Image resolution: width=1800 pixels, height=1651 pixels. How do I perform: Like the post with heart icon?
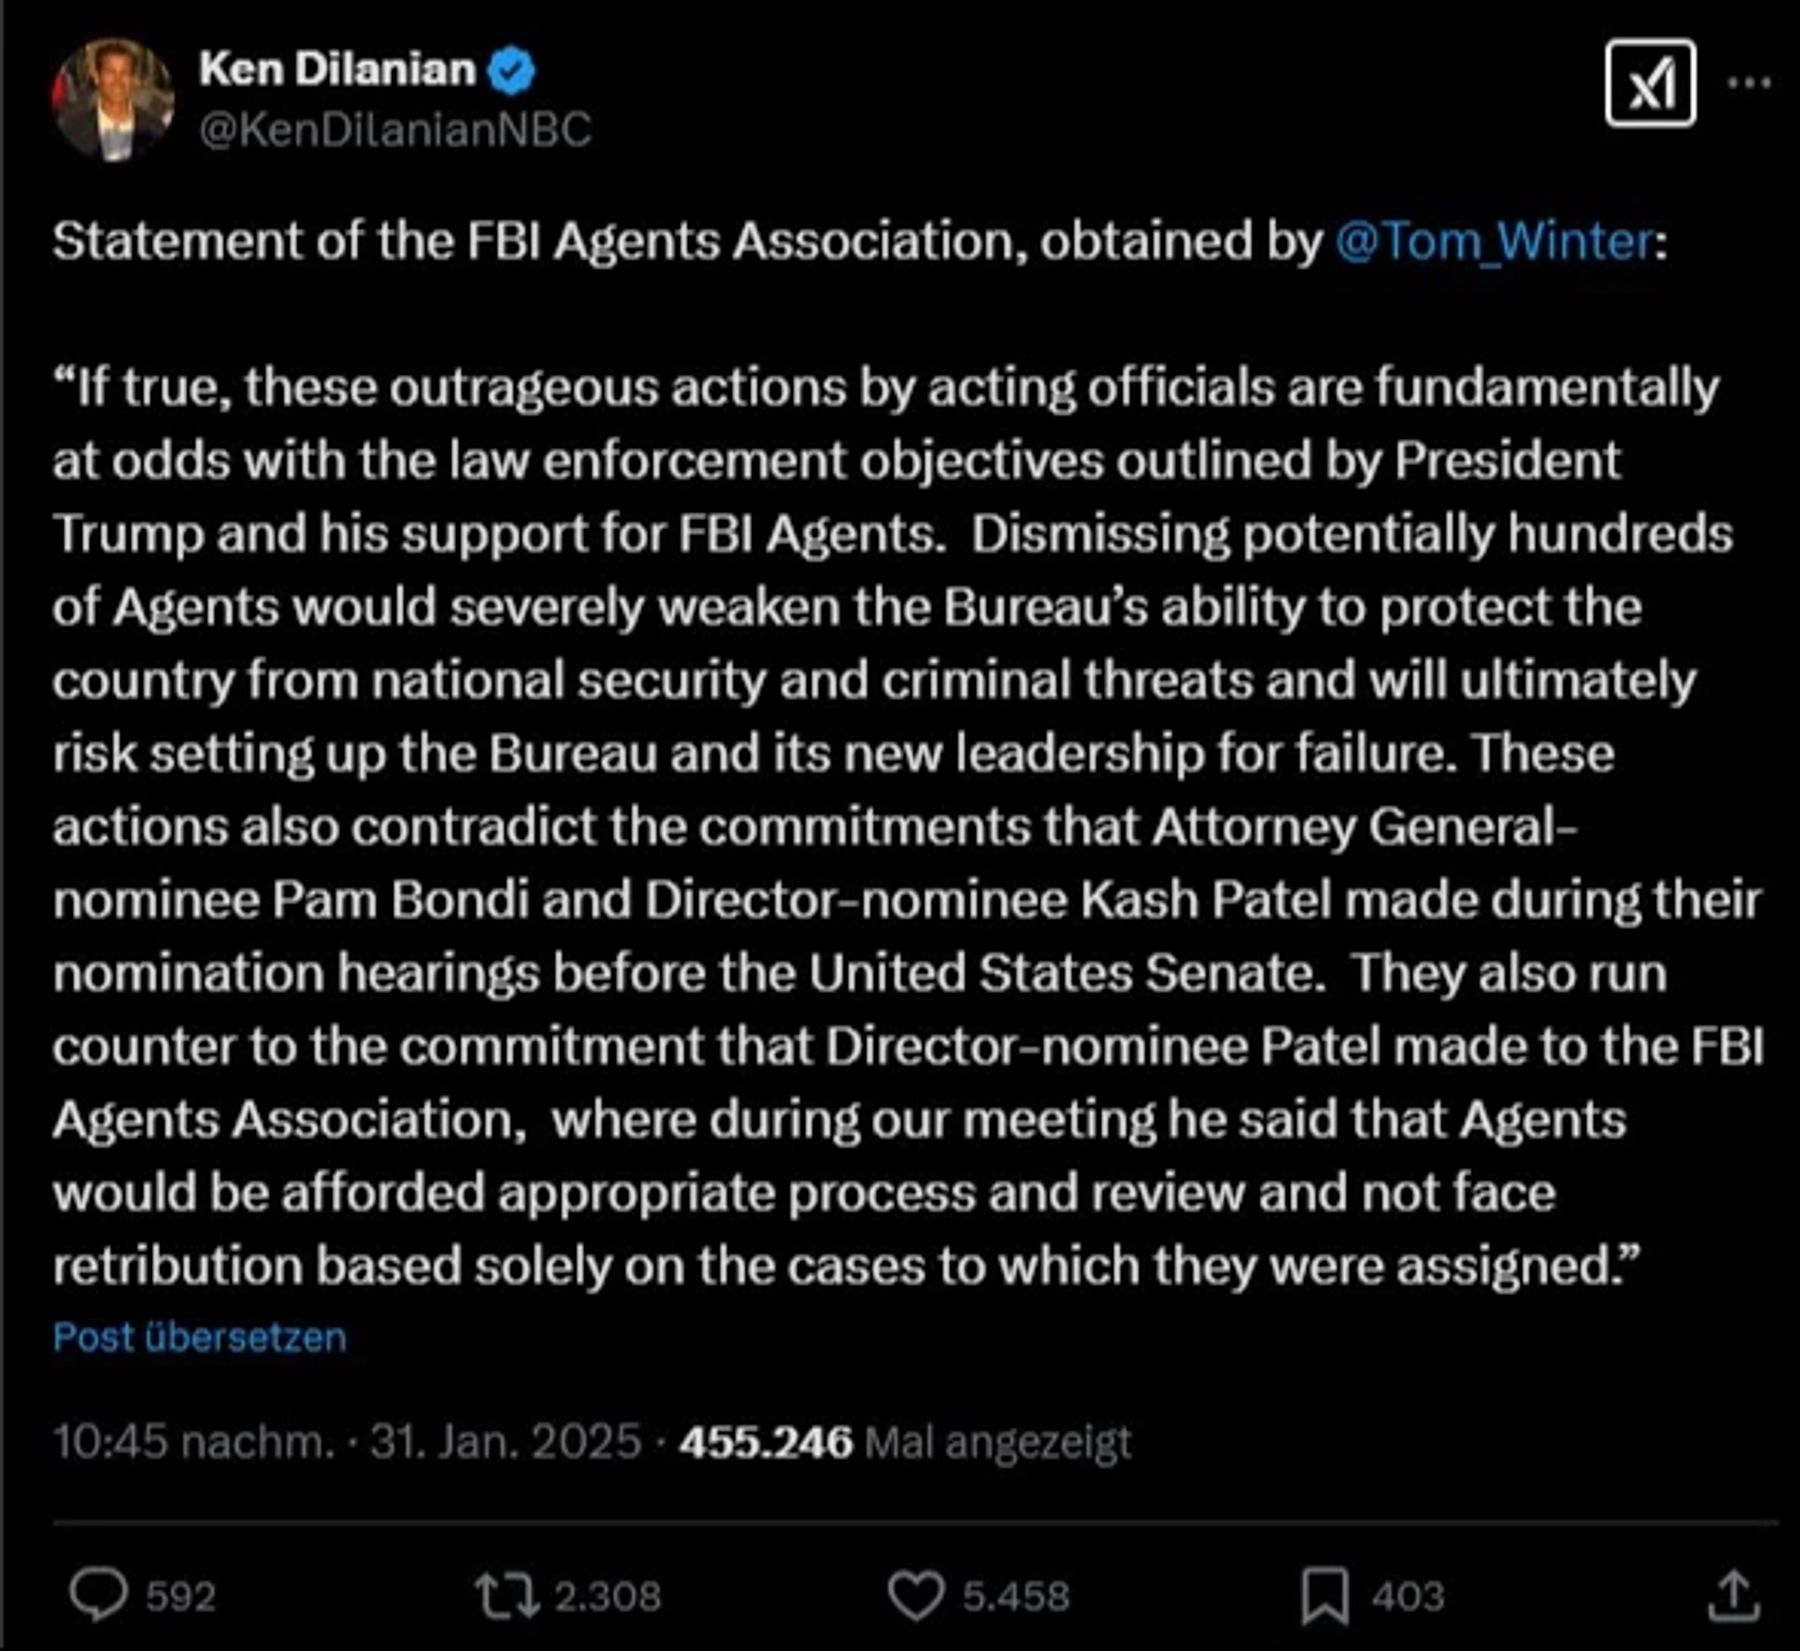pyautogui.click(x=916, y=1595)
